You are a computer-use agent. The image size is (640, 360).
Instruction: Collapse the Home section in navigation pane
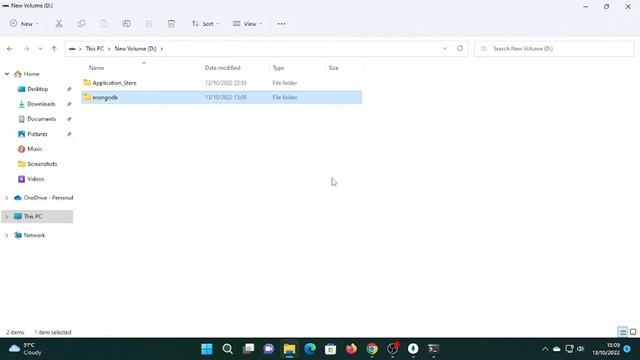click(x=7, y=74)
